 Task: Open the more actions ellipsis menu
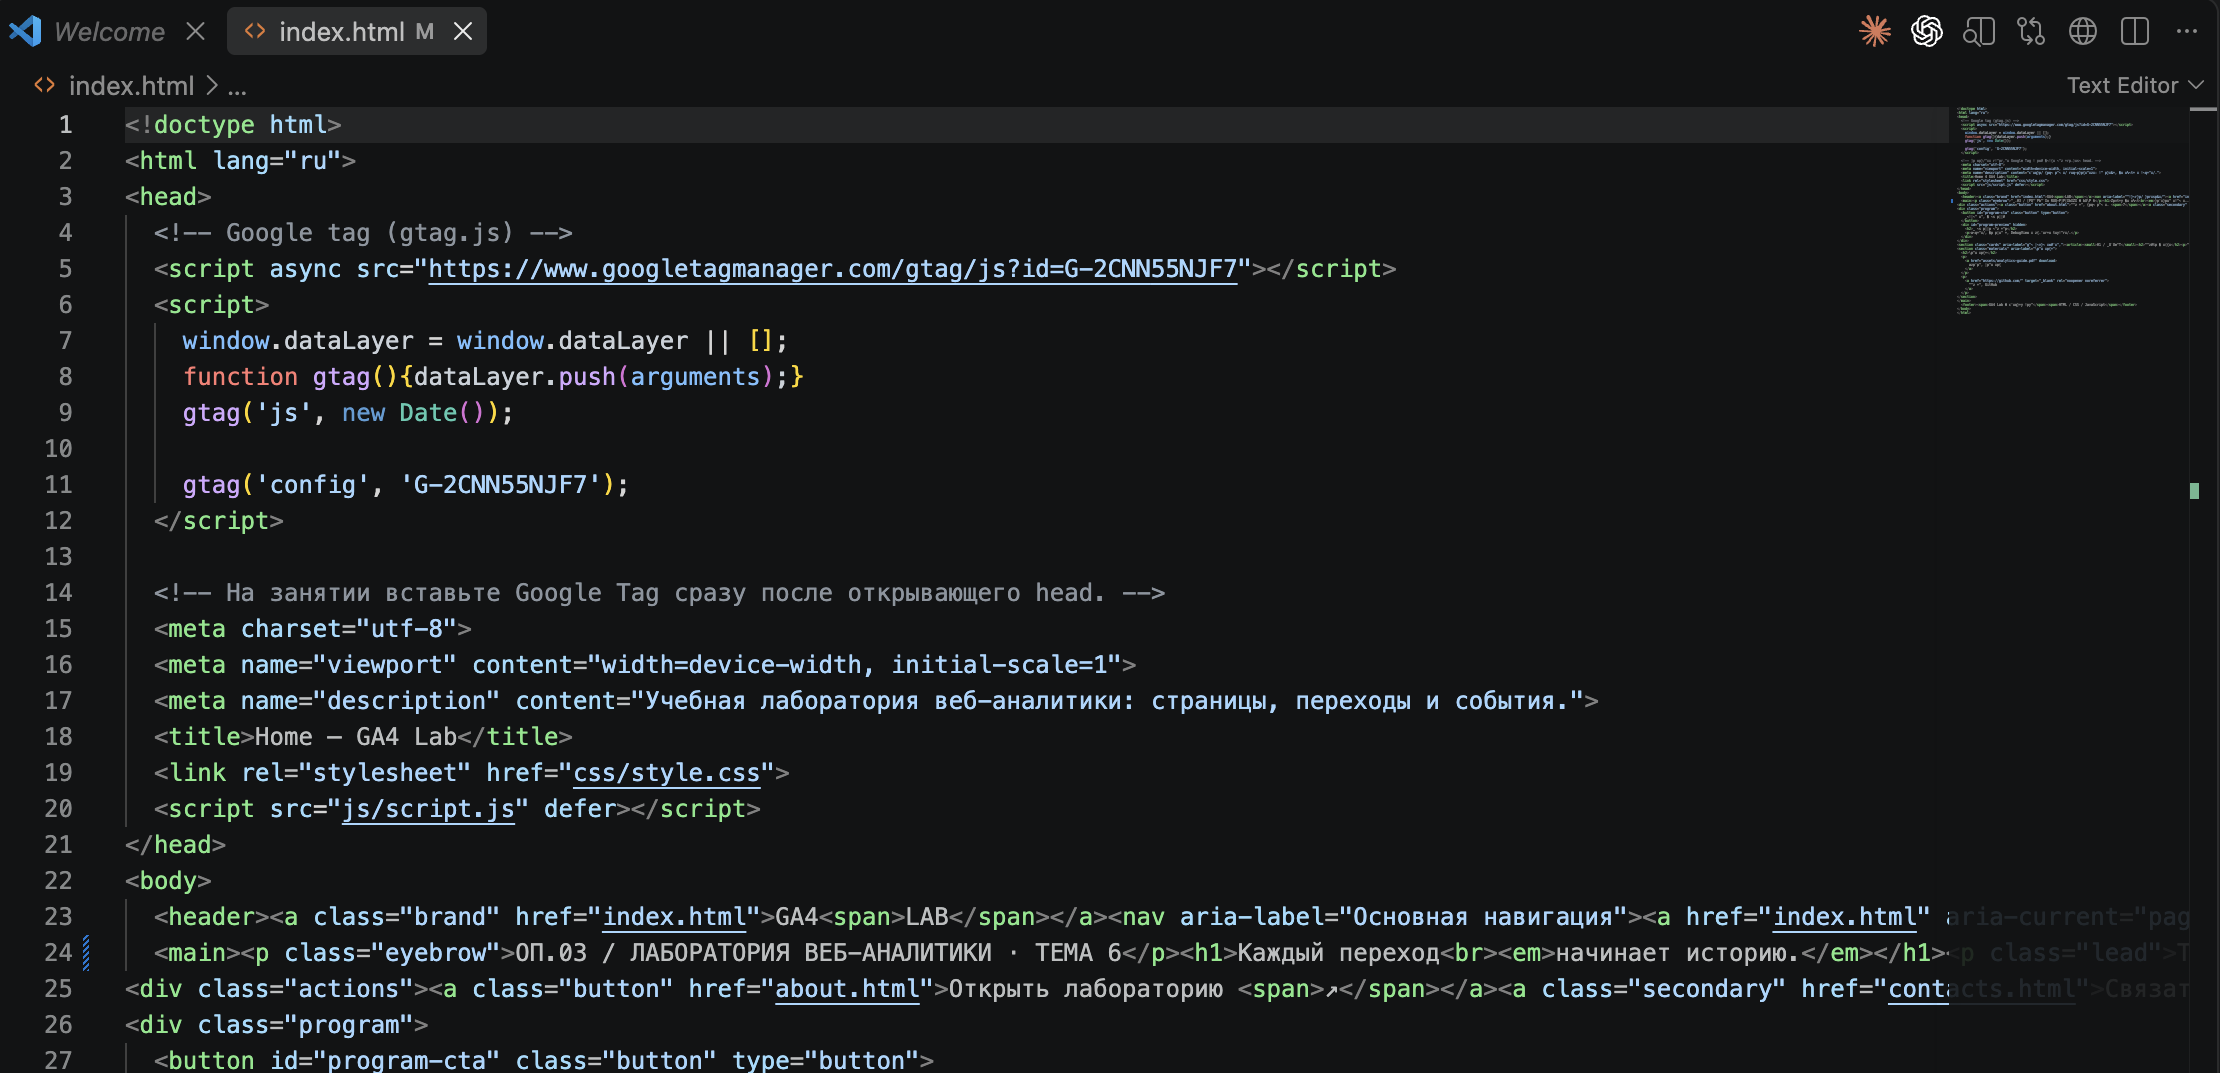pyautogui.click(x=2187, y=31)
